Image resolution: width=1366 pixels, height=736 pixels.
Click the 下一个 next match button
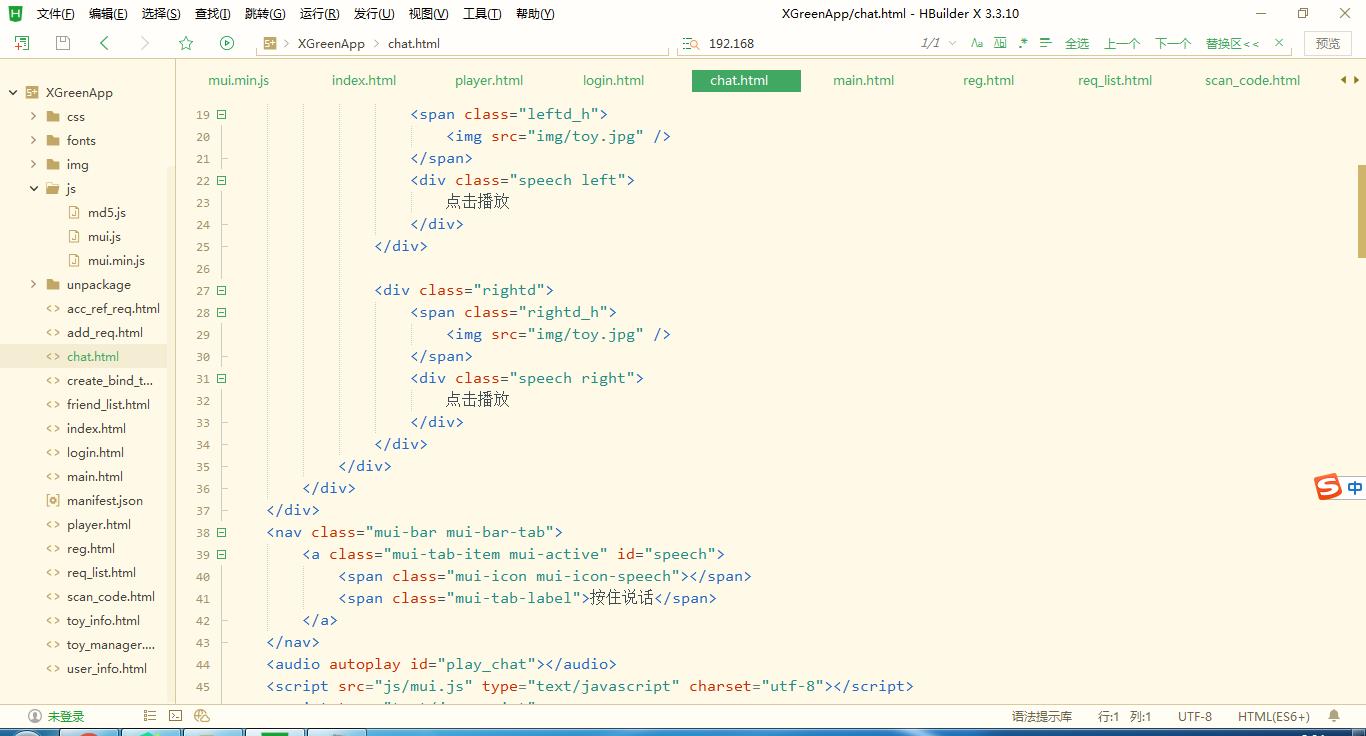pos(1173,43)
